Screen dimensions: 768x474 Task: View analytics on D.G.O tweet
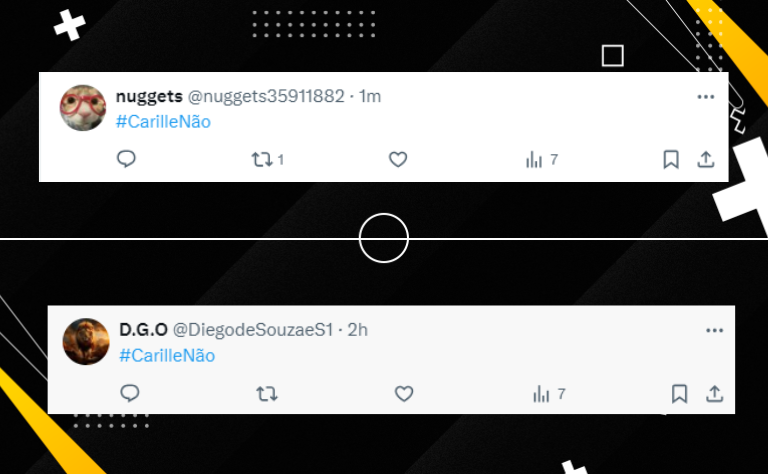pyautogui.click(x=549, y=394)
